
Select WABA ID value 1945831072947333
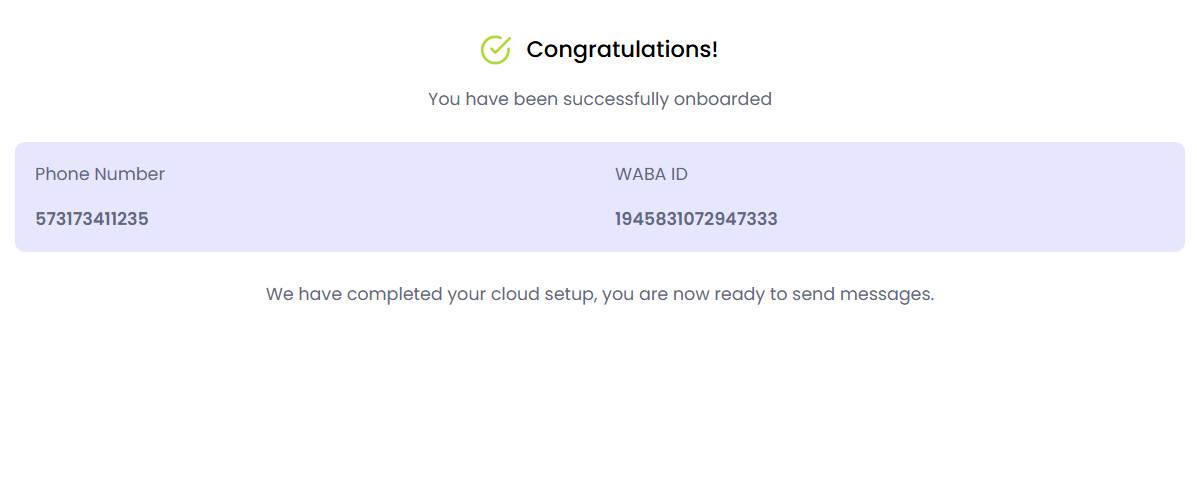696,219
